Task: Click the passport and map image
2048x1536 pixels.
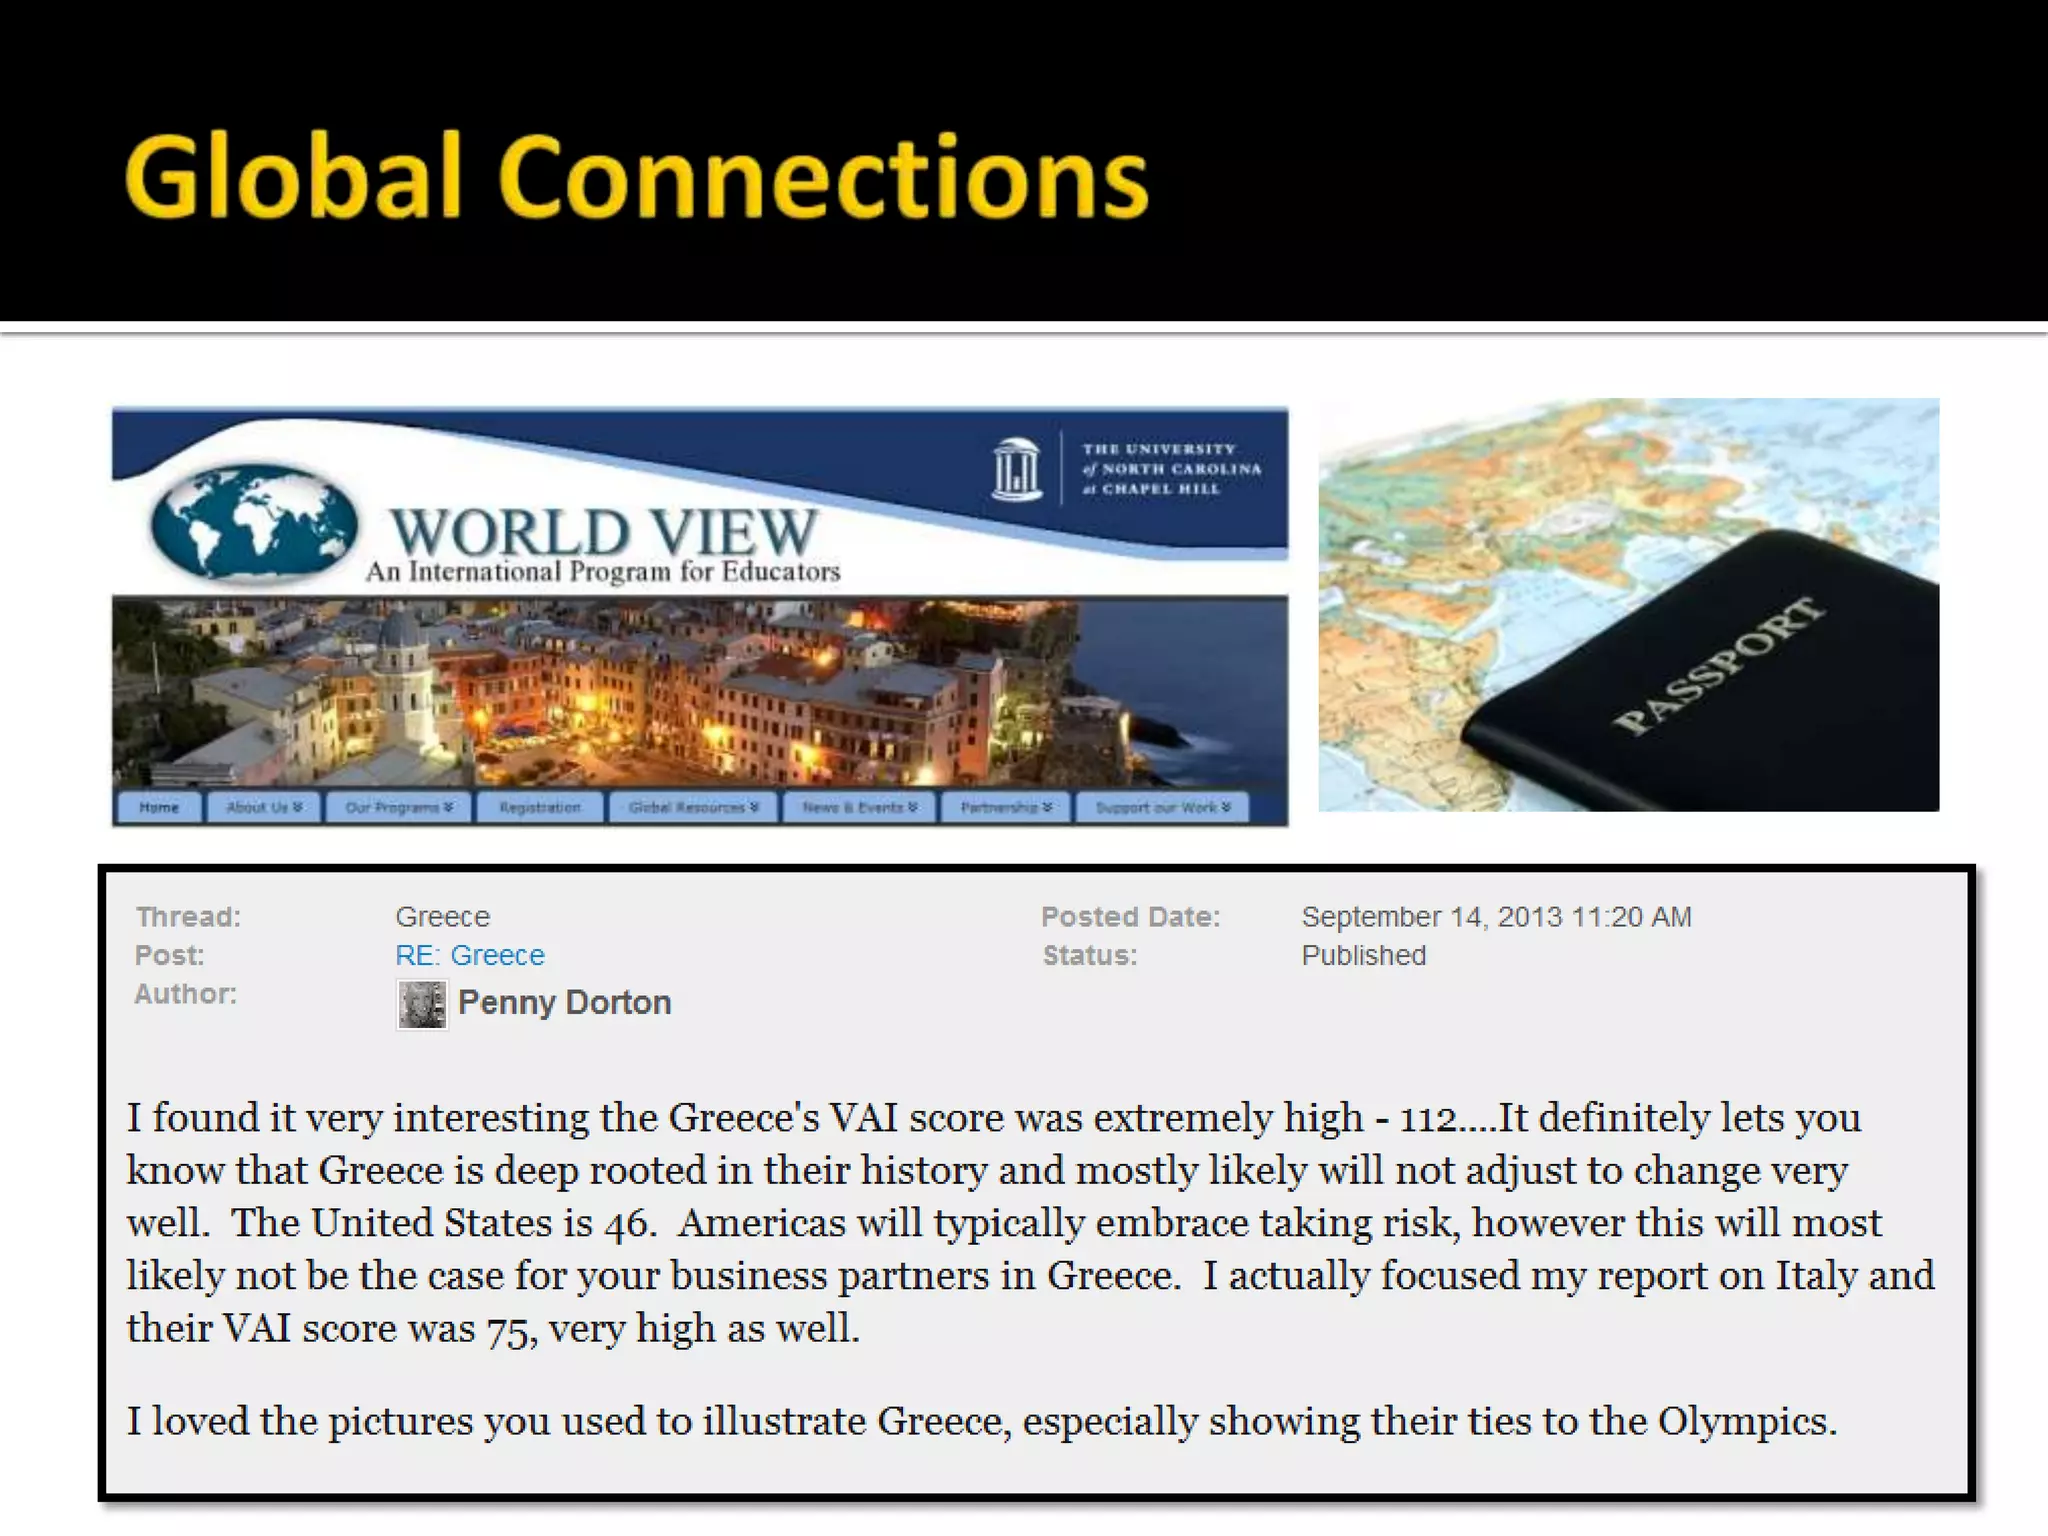Action: 1628,604
